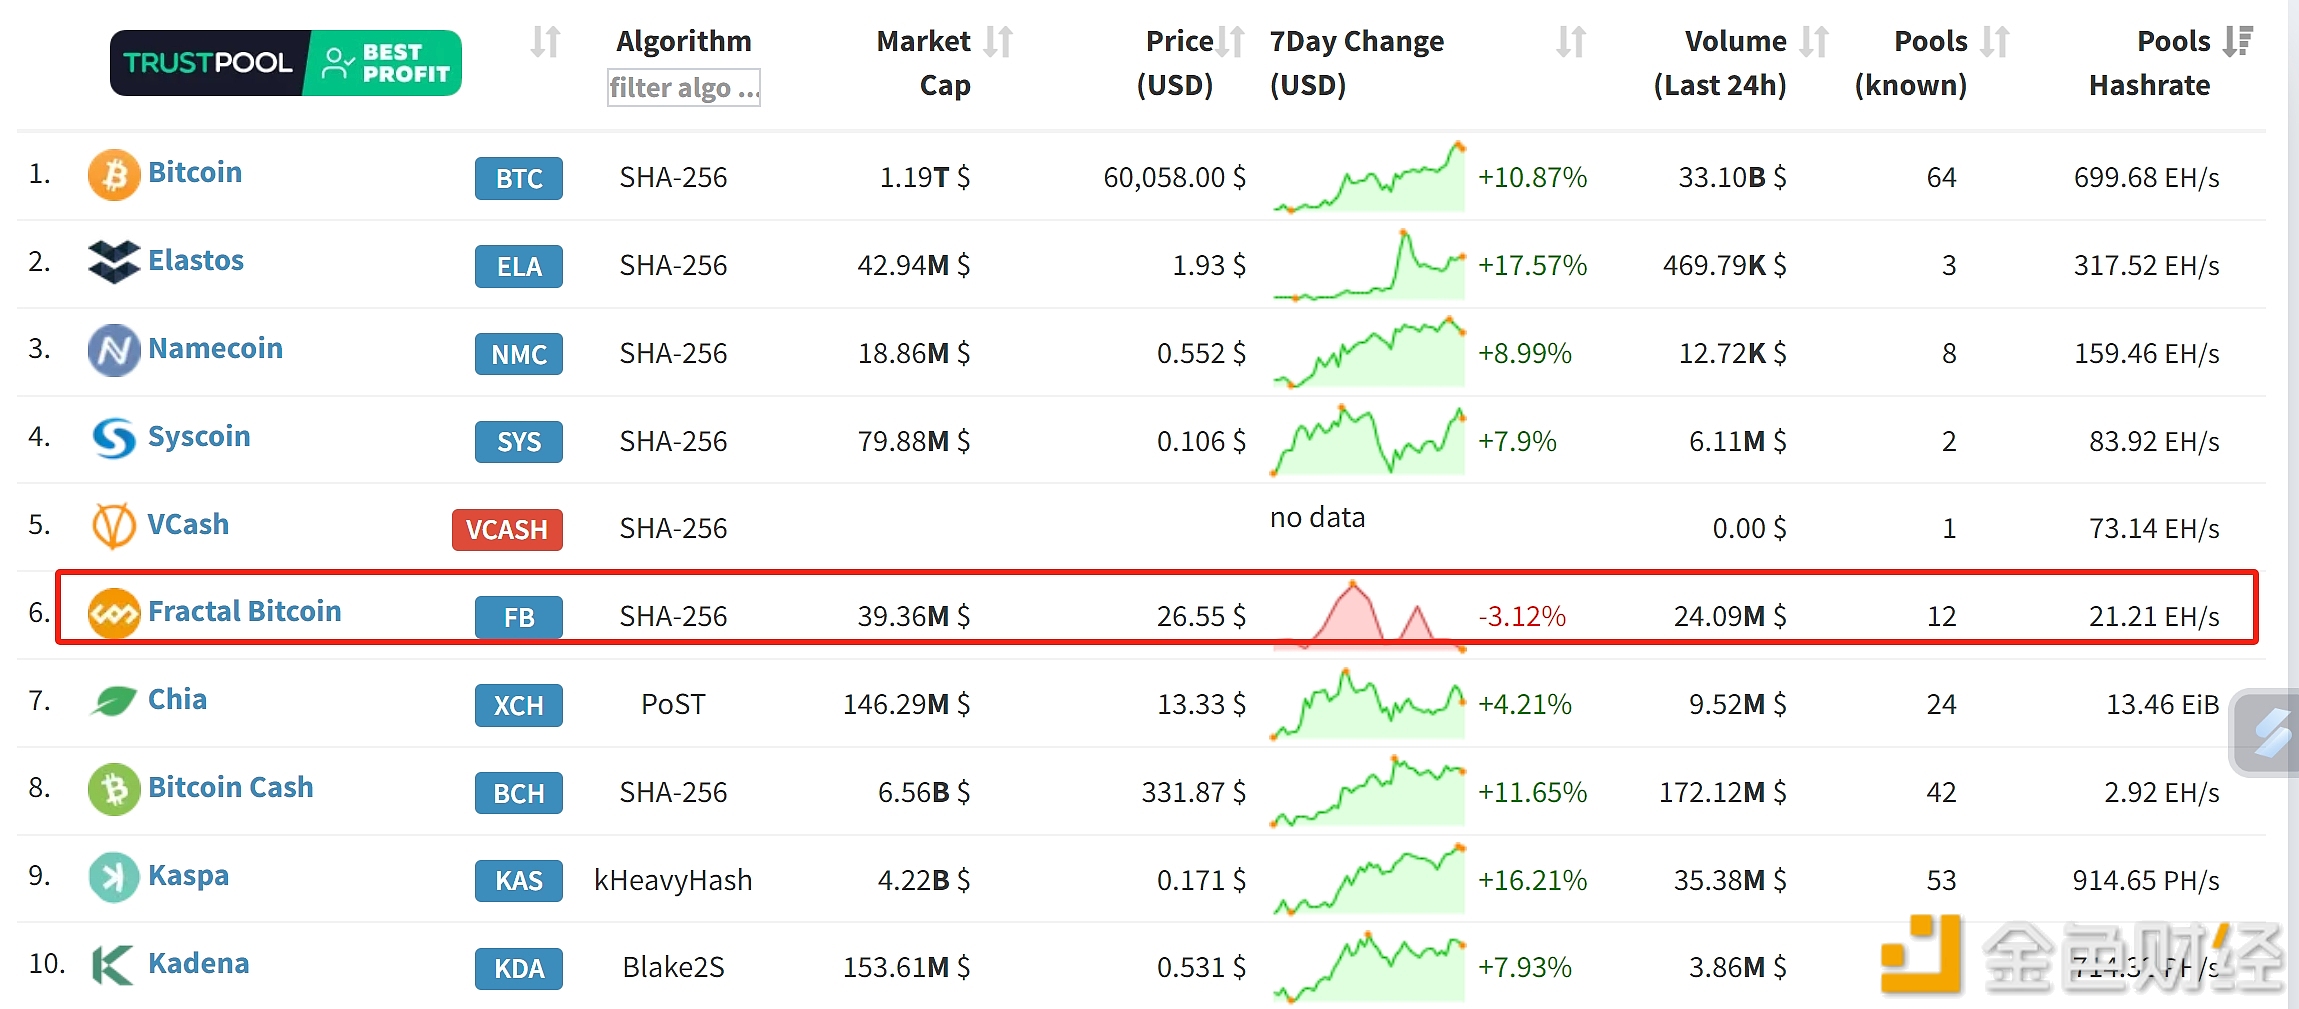Image resolution: width=2299 pixels, height=1009 pixels.
Task: Click Elastos change +17.57%
Action: click(1533, 265)
